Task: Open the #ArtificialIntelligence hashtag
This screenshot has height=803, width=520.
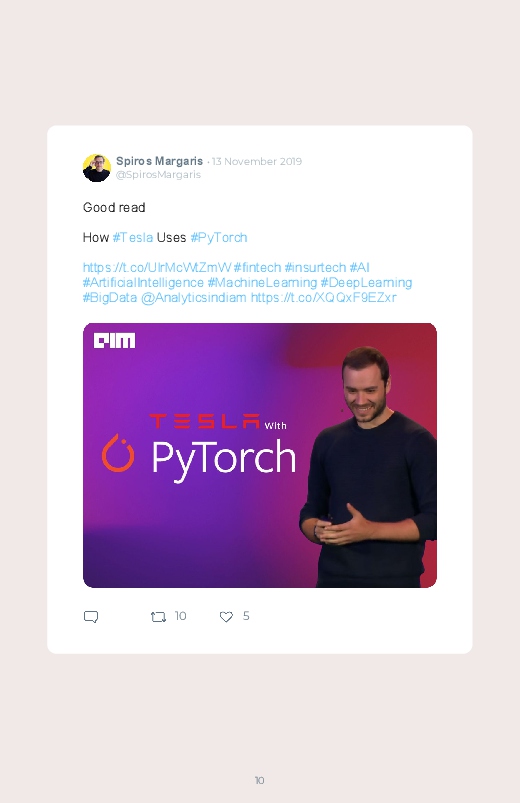Action: pos(143,283)
